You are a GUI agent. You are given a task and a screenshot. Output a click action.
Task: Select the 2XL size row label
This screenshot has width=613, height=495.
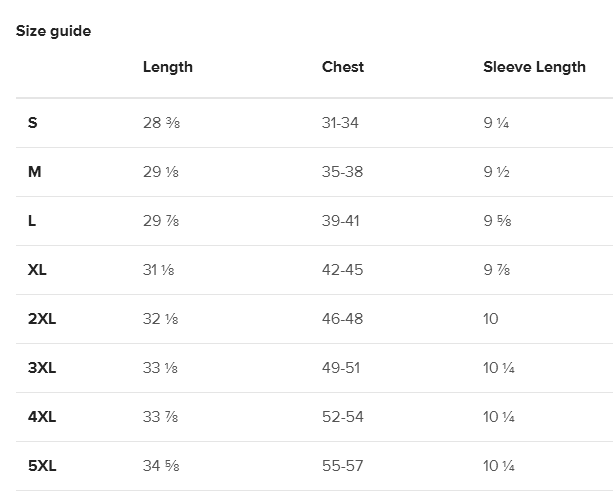tap(42, 319)
